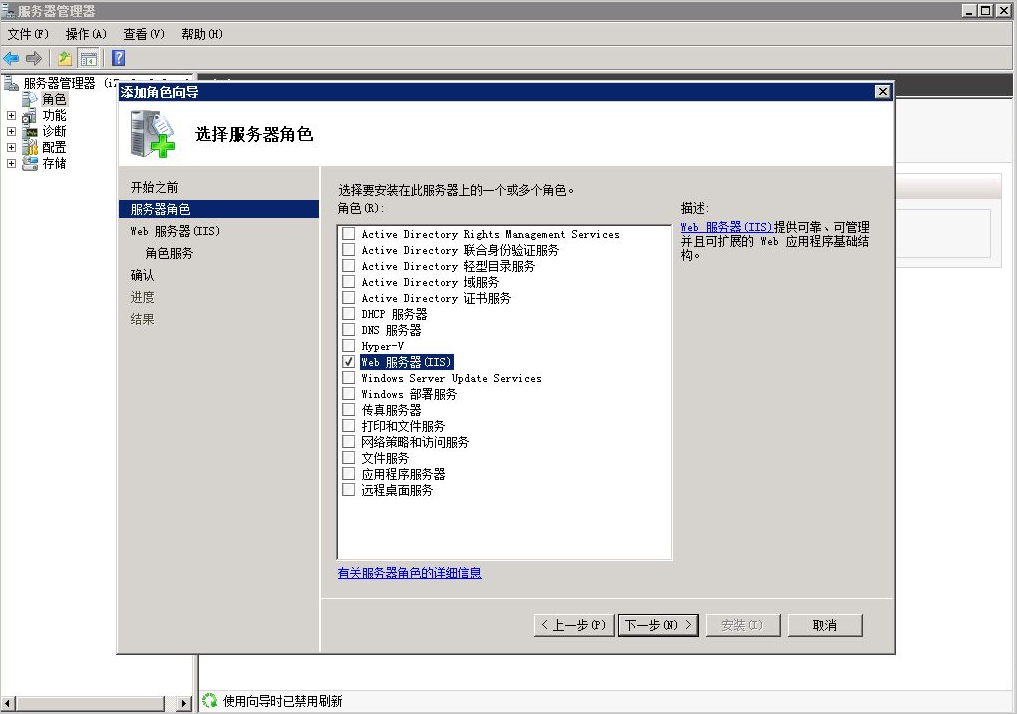
Task: Uncheck Web 服务器(IIS) role
Action: (349, 362)
